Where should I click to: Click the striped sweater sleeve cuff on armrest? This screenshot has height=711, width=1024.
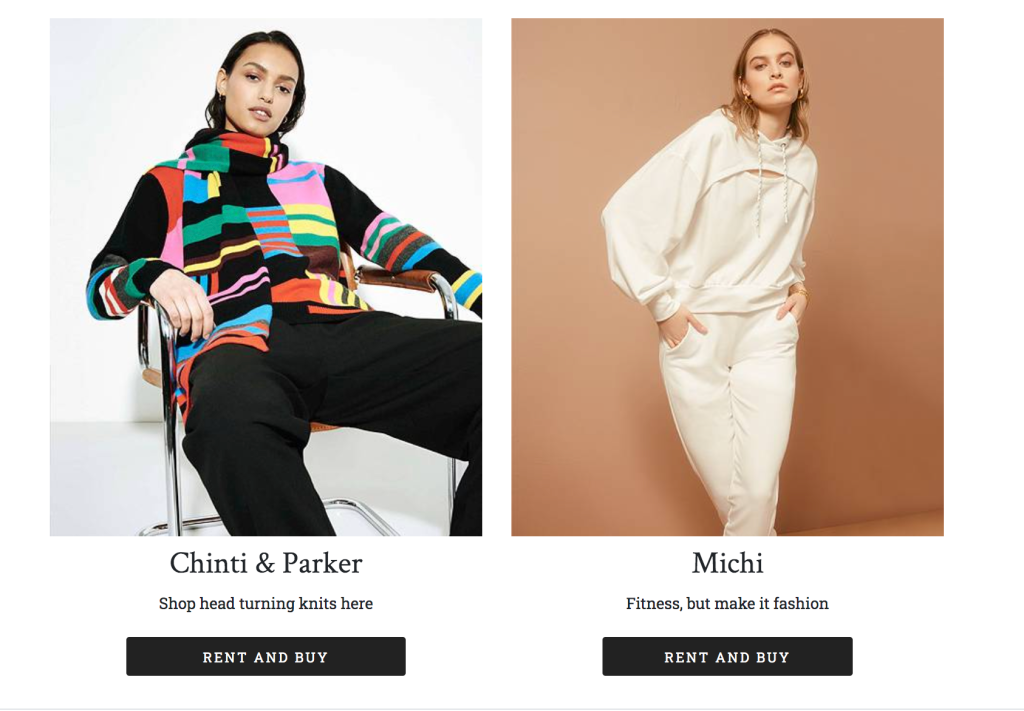click(464, 289)
